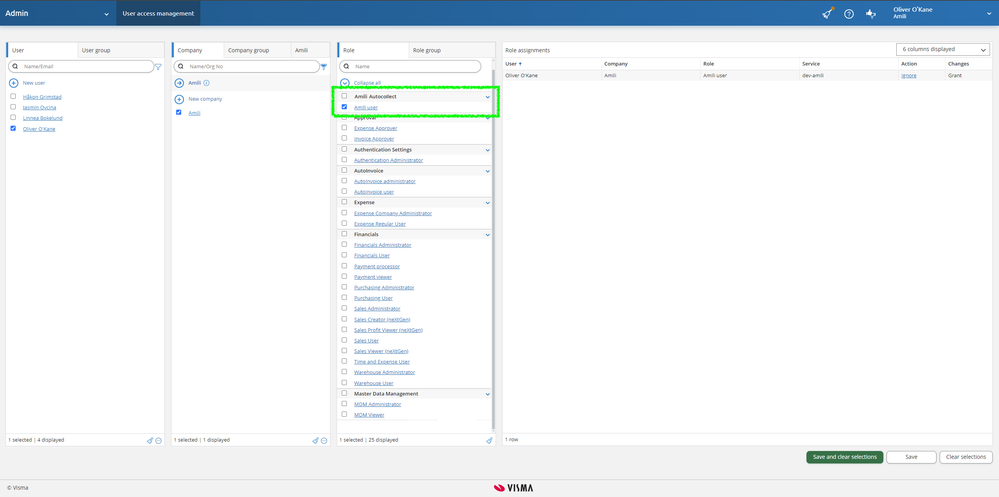This screenshot has height=497, width=999.
Task: Click the filter icon in Company panel
Action: 324,66
